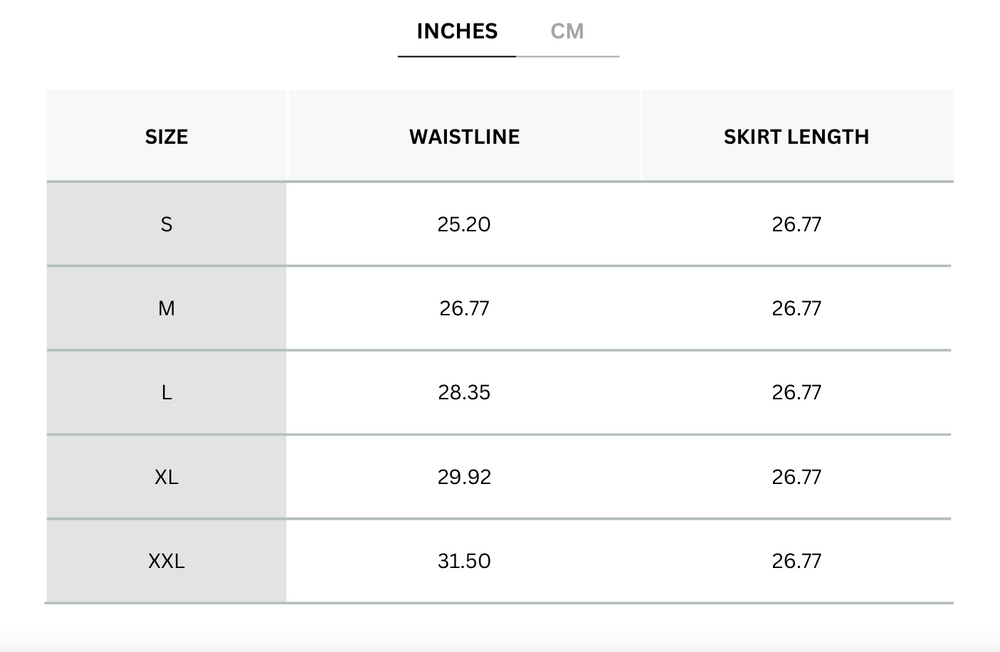
Task: Click skirt length value in XL row
Action: 796,477
